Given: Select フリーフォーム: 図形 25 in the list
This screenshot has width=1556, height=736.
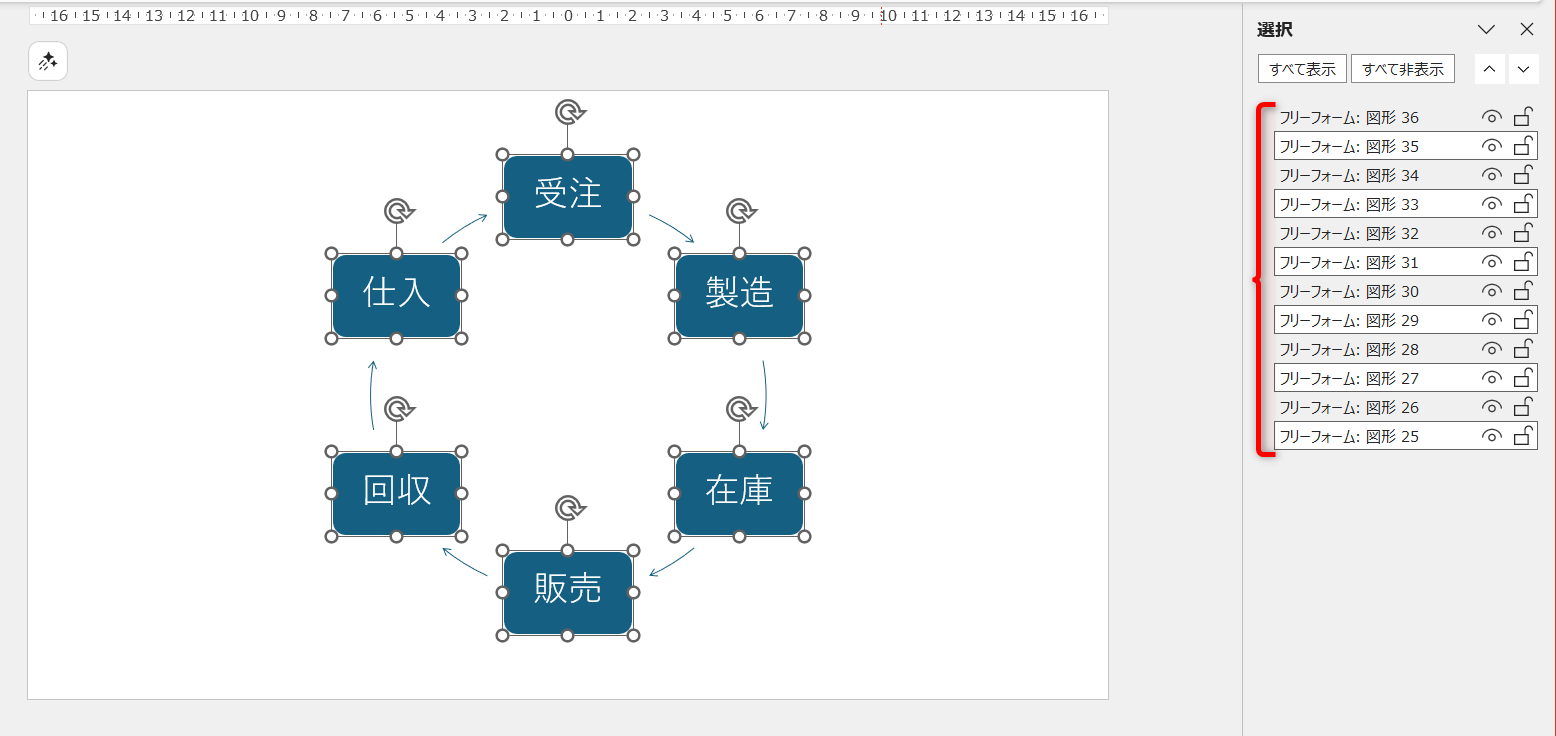Looking at the screenshot, I should (x=1406, y=437).
